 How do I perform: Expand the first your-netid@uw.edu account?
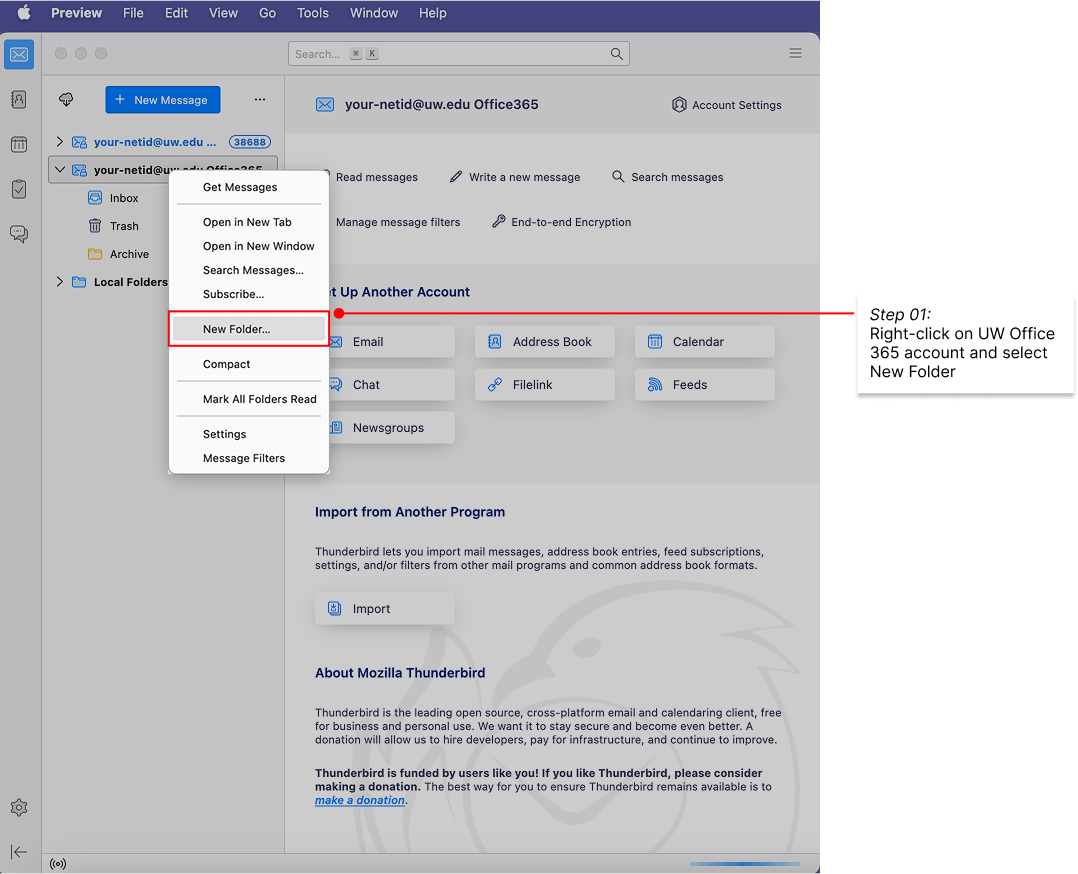(59, 141)
